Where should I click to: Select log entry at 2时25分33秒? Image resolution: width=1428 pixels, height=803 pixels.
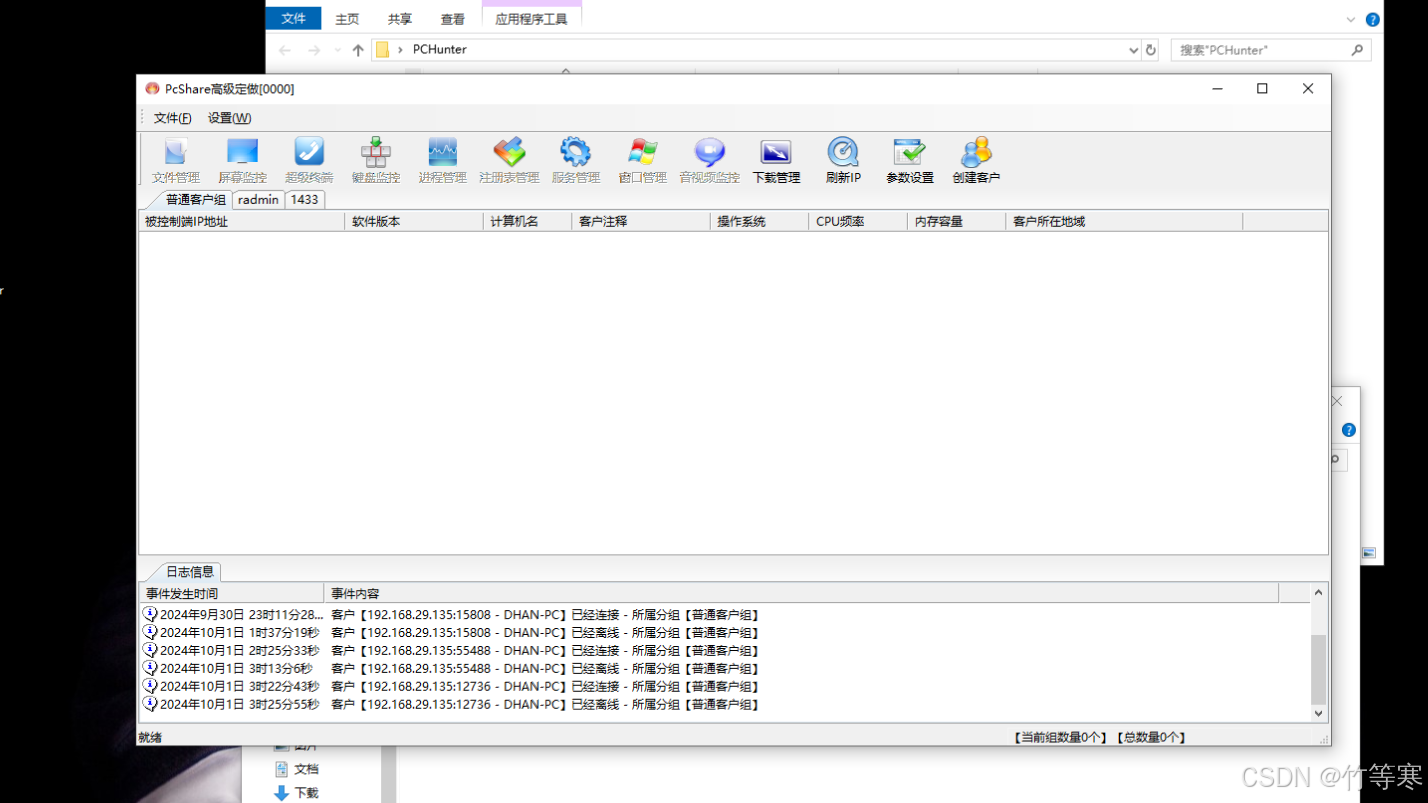click(725, 651)
